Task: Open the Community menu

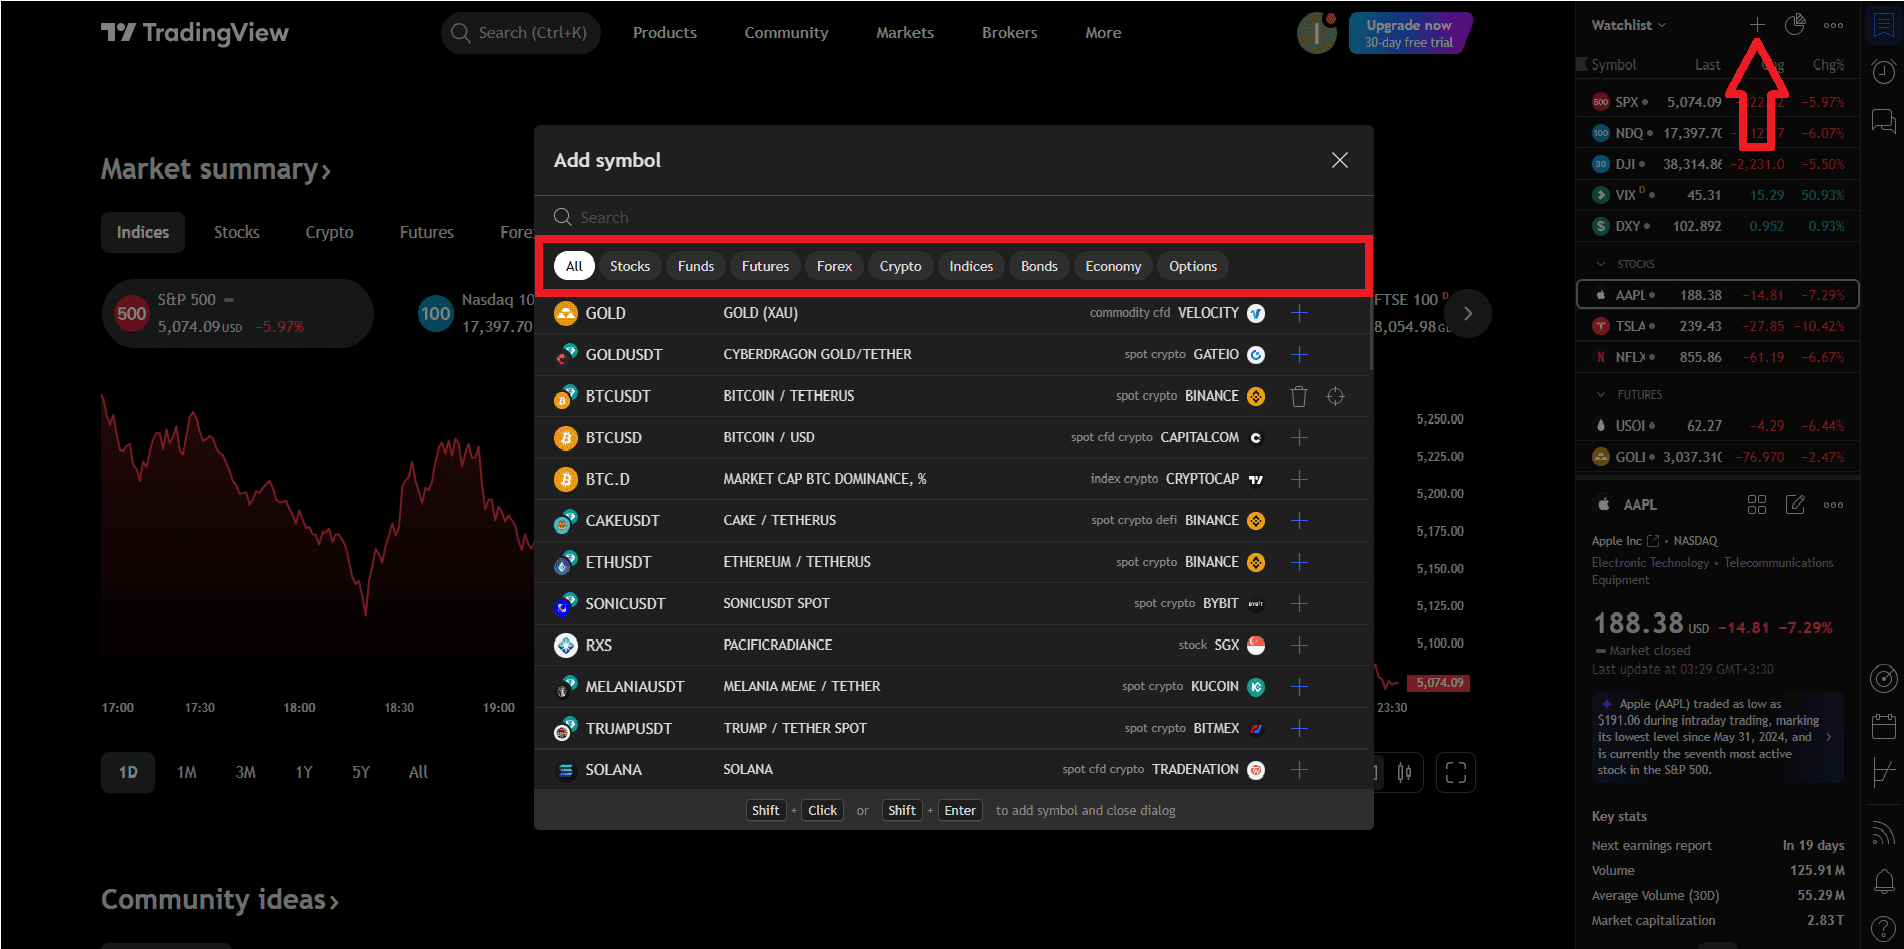Action: click(786, 33)
